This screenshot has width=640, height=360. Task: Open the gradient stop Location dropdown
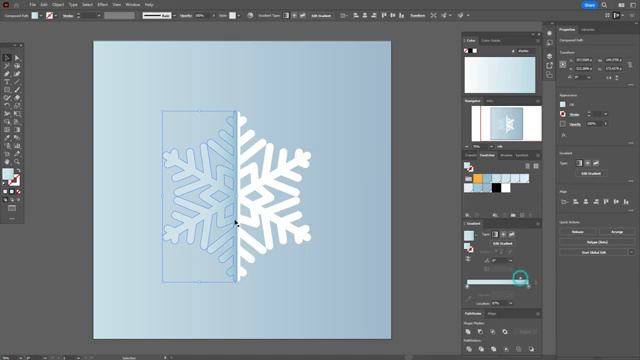(x=511, y=303)
